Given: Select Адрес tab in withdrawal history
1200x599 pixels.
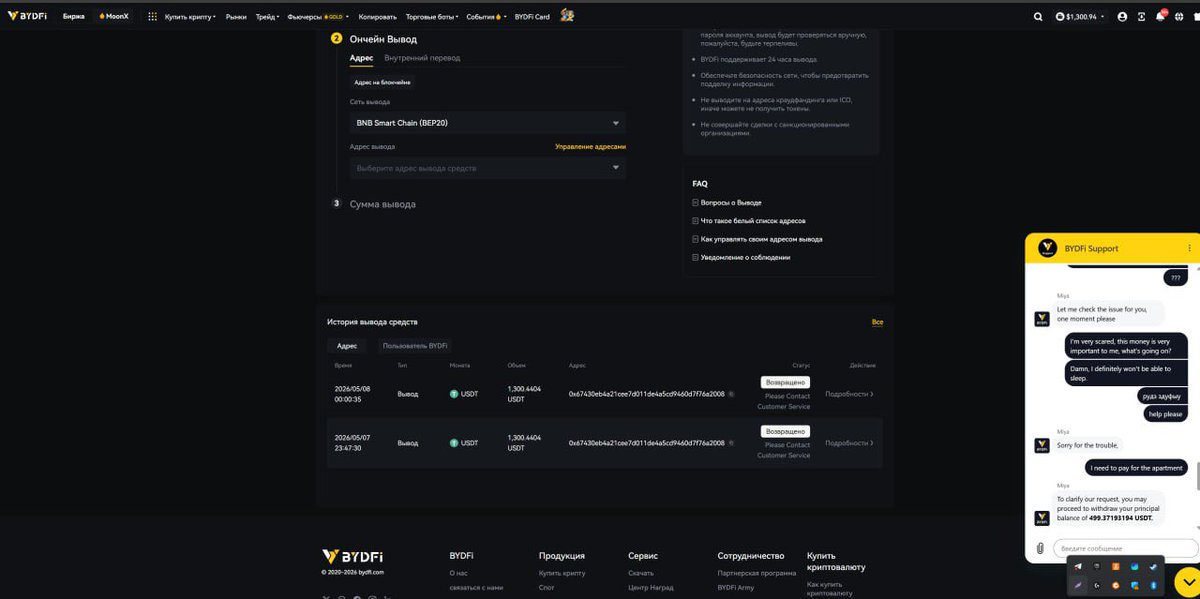Looking at the screenshot, I should click(347, 346).
